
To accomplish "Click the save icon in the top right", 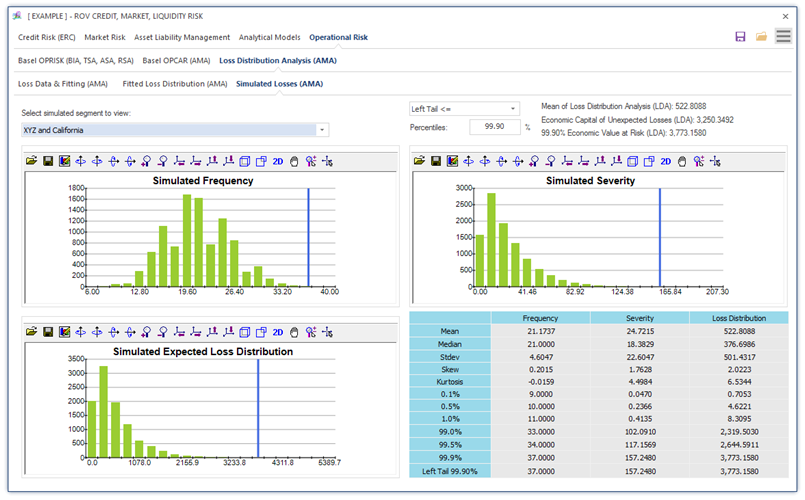I will 740,36.
